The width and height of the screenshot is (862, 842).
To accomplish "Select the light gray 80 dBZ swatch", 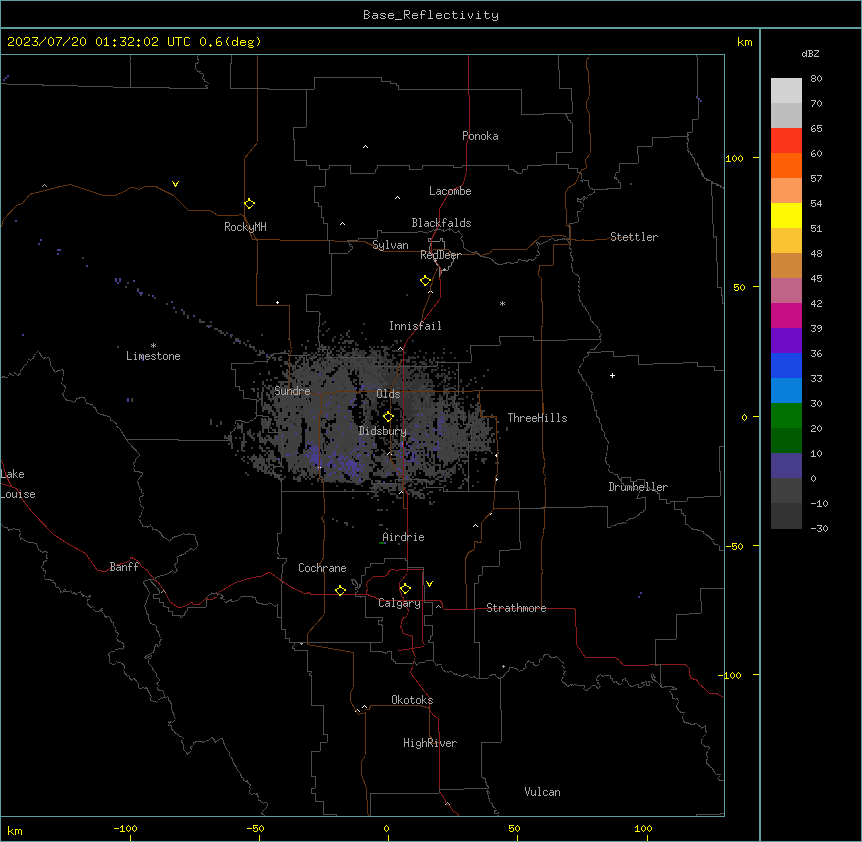I will pos(786,91).
